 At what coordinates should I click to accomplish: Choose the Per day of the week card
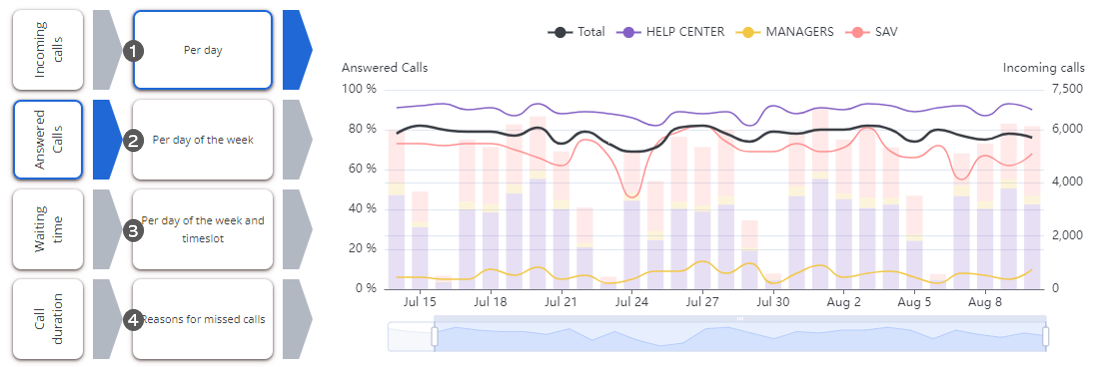202,139
